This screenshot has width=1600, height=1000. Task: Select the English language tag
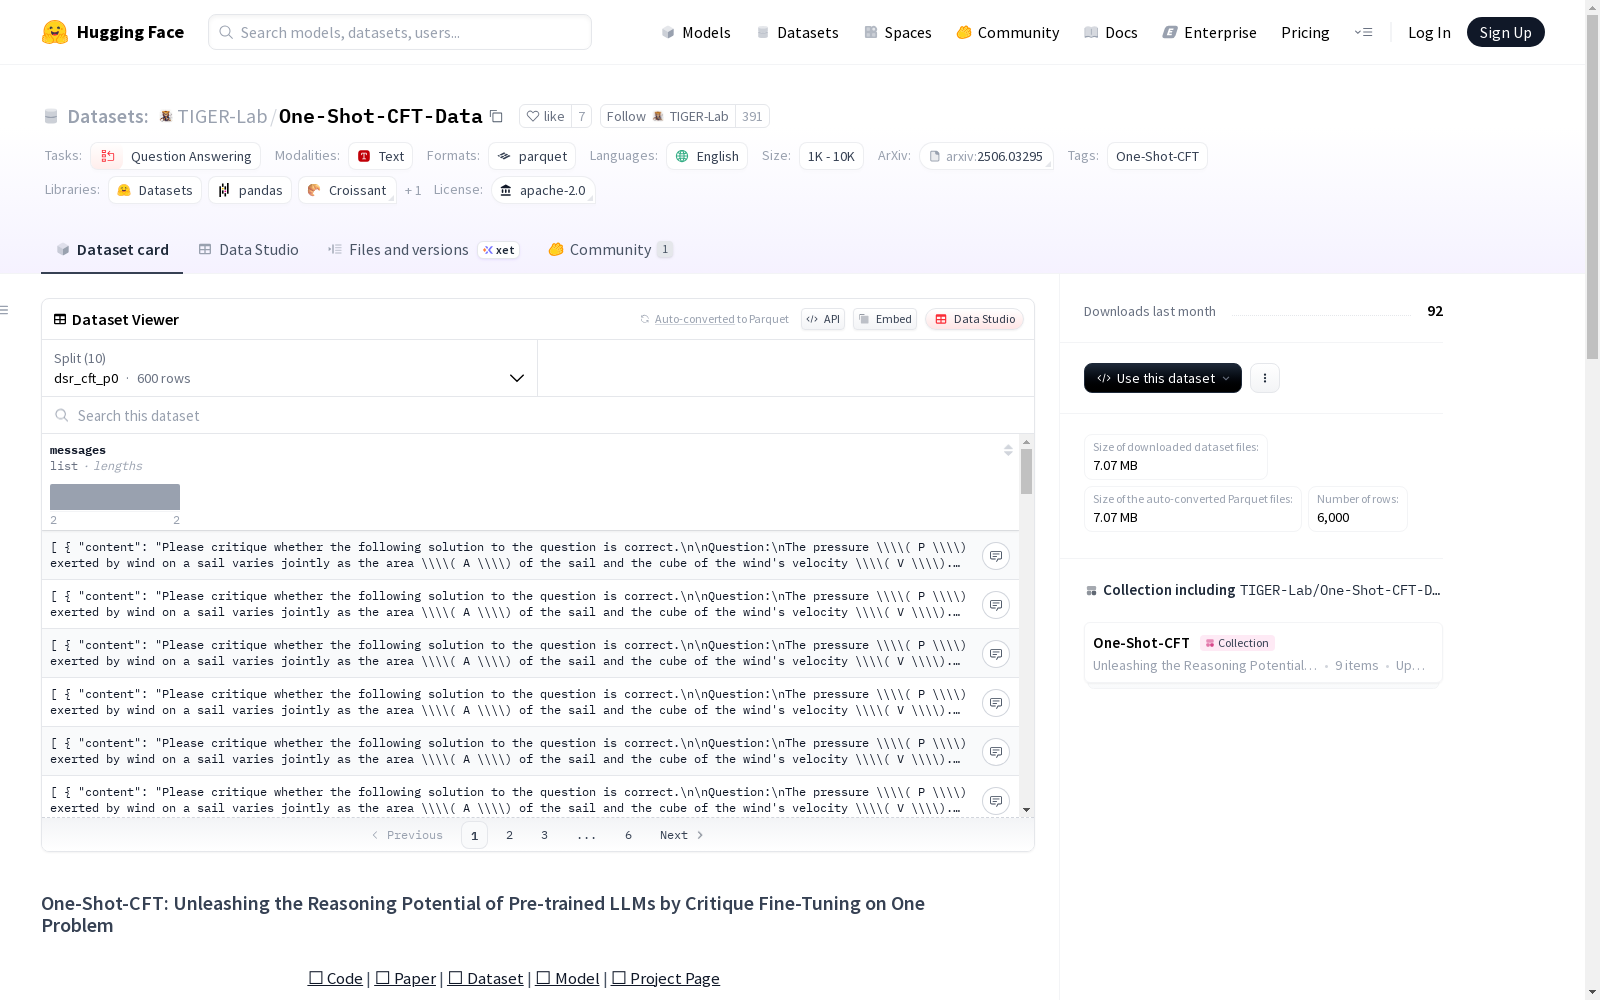pyautogui.click(x=707, y=156)
